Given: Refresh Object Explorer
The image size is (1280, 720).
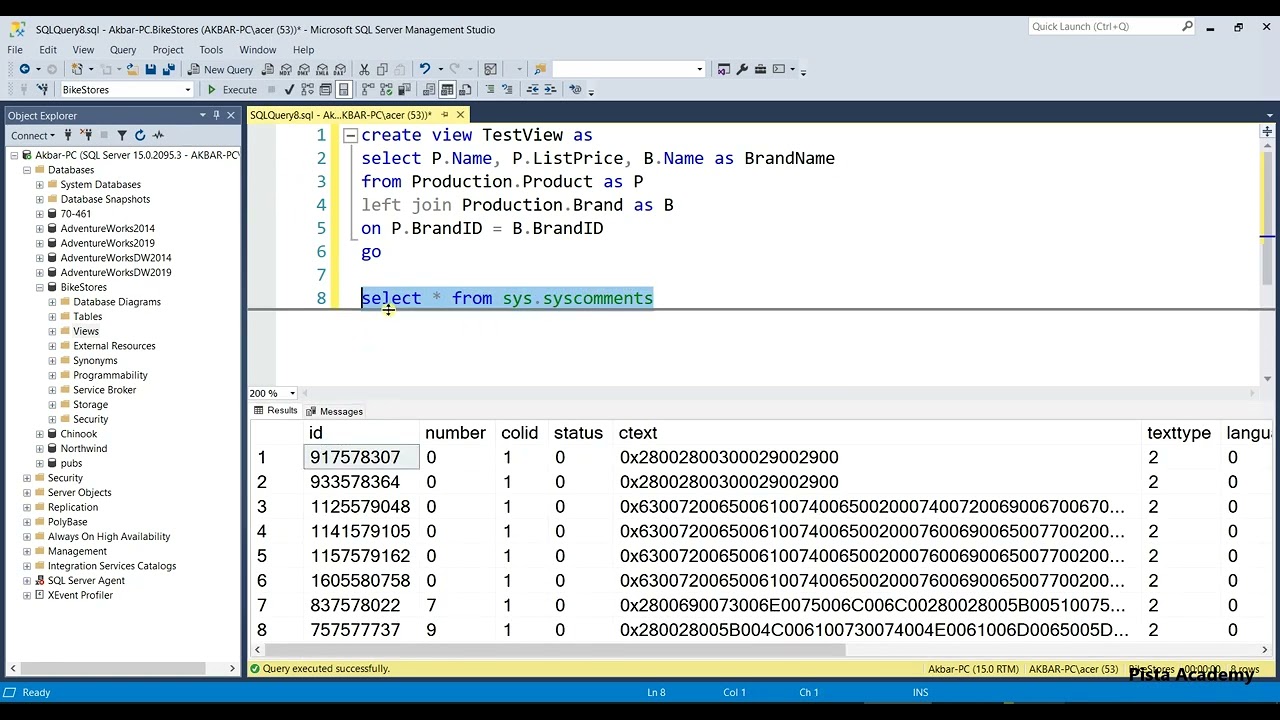Looking at the screenshot, I should (x=140, y=135).
